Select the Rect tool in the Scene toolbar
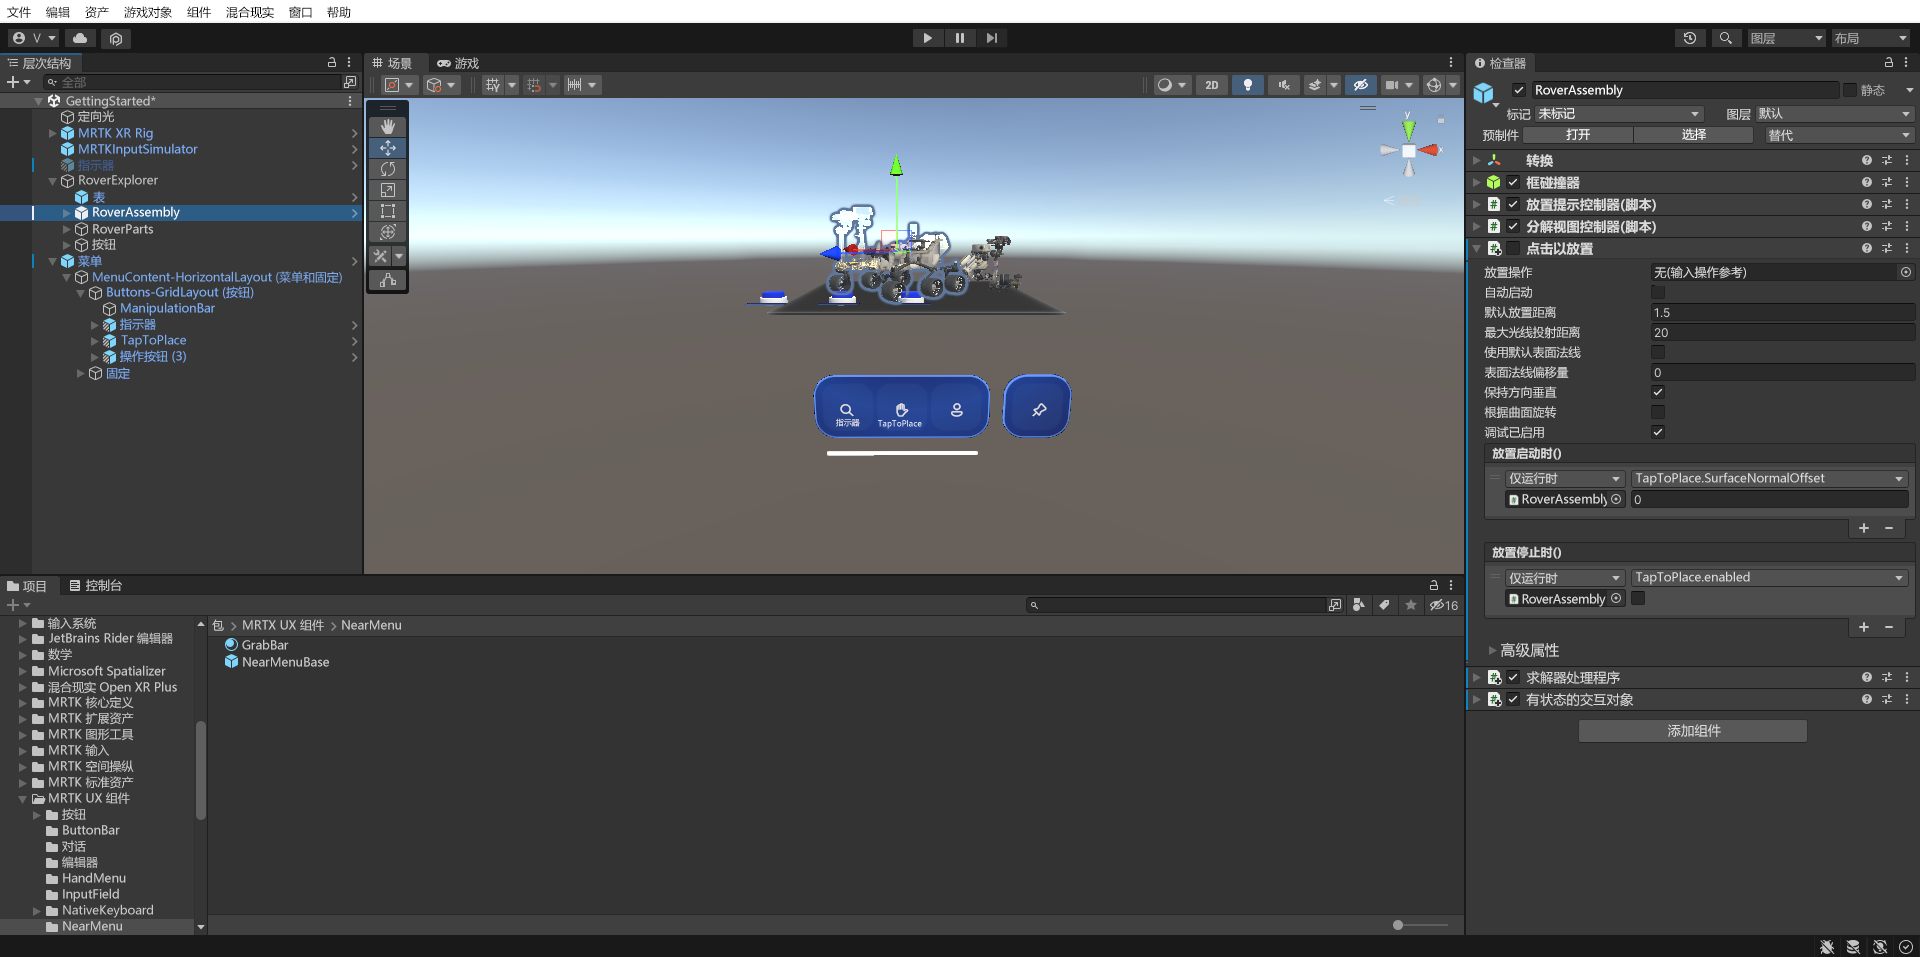 [x=387, y=211]
